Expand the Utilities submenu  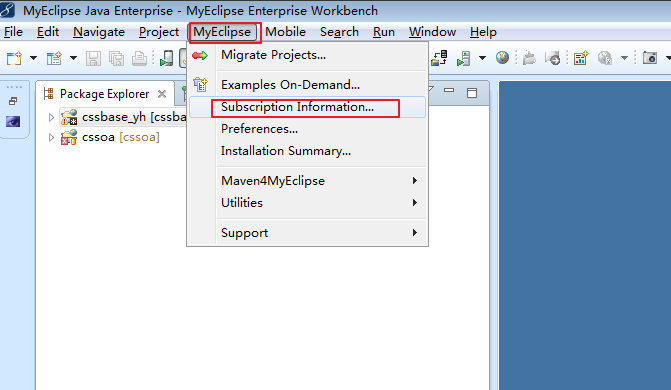click(307, 202)
